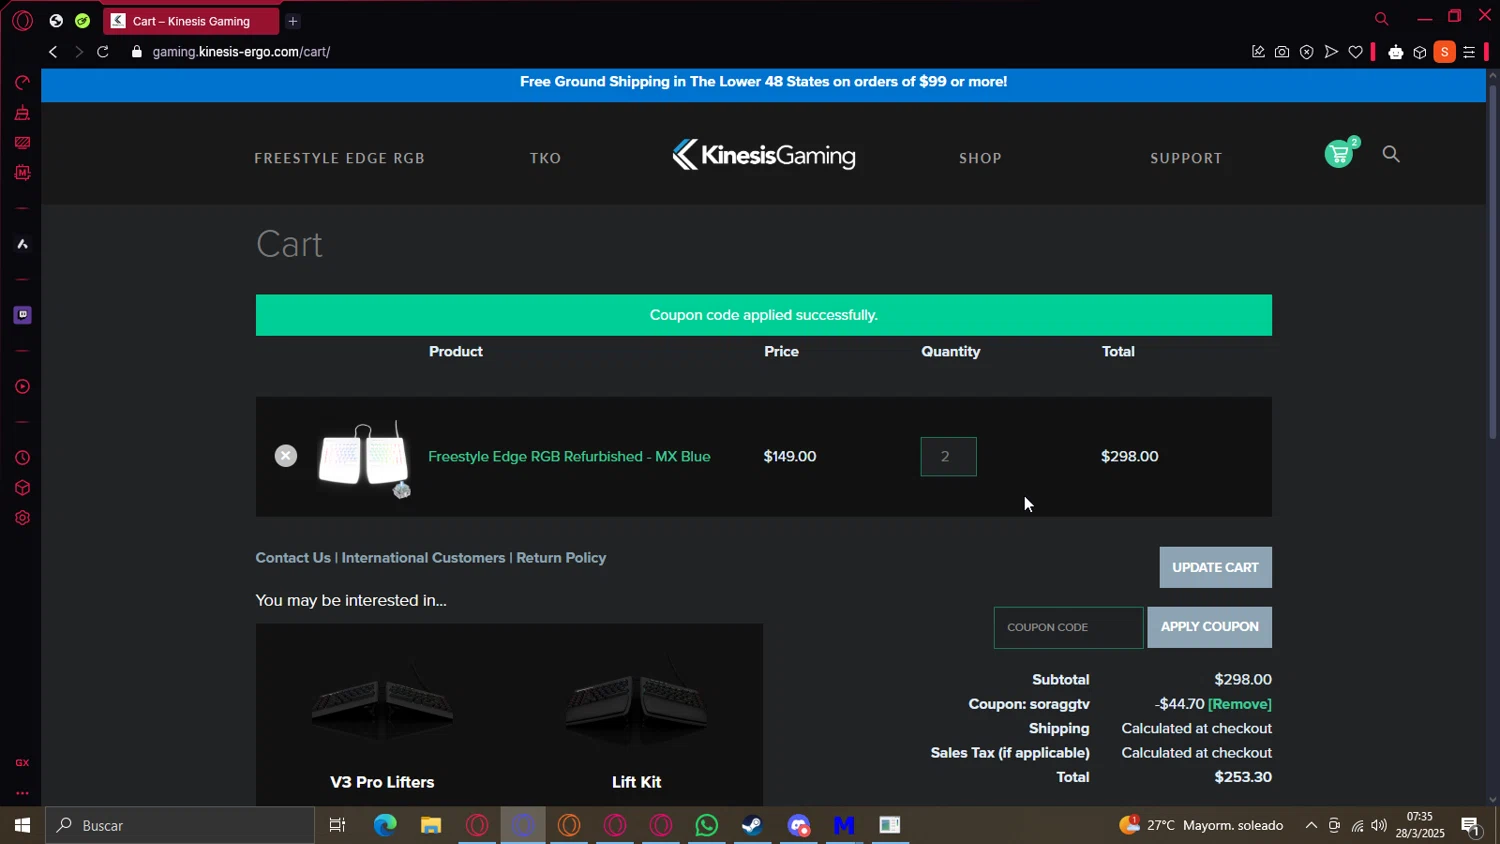Open the green workspace icon in tab bar
This screenshot has height=844, width=1500.
82,21
